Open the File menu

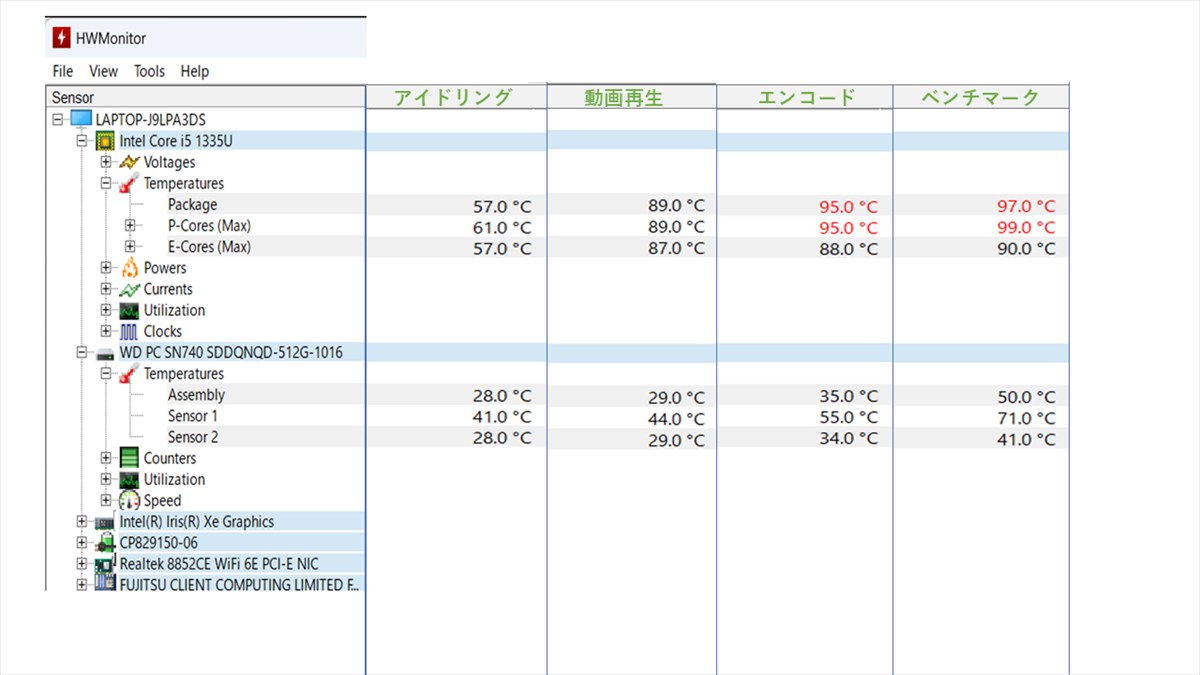pos(63,71)
